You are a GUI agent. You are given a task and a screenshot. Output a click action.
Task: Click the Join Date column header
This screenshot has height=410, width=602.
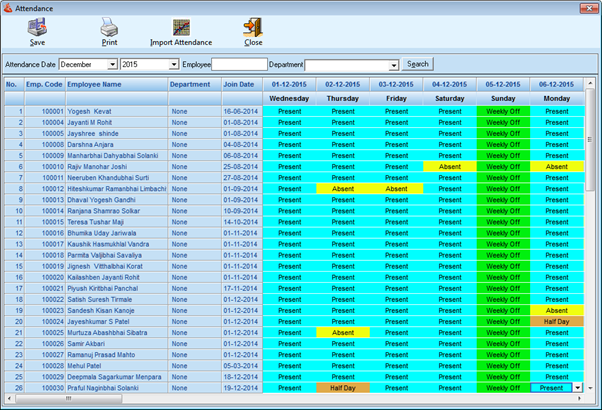pos(241,85)
